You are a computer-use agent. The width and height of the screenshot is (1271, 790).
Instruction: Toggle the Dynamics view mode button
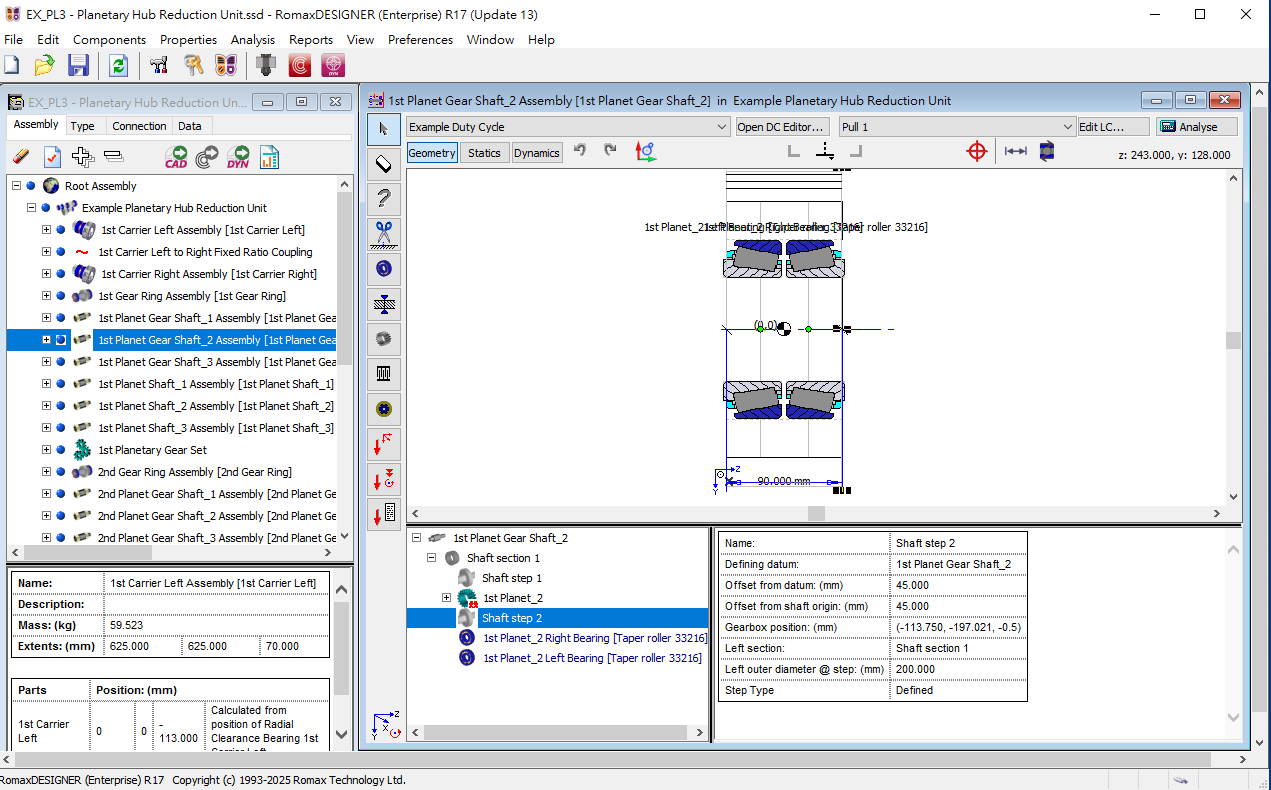(x=537, y=153)
